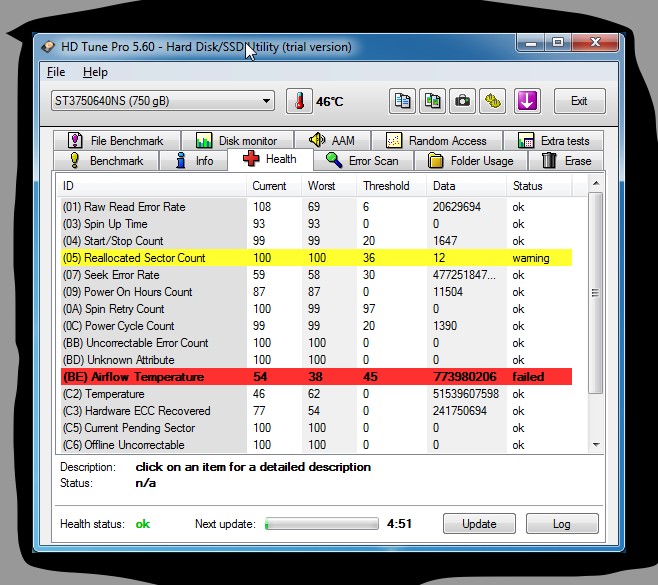
Task: Maximize the HD Tune Pro window
Action: click(x=558, y=42)
